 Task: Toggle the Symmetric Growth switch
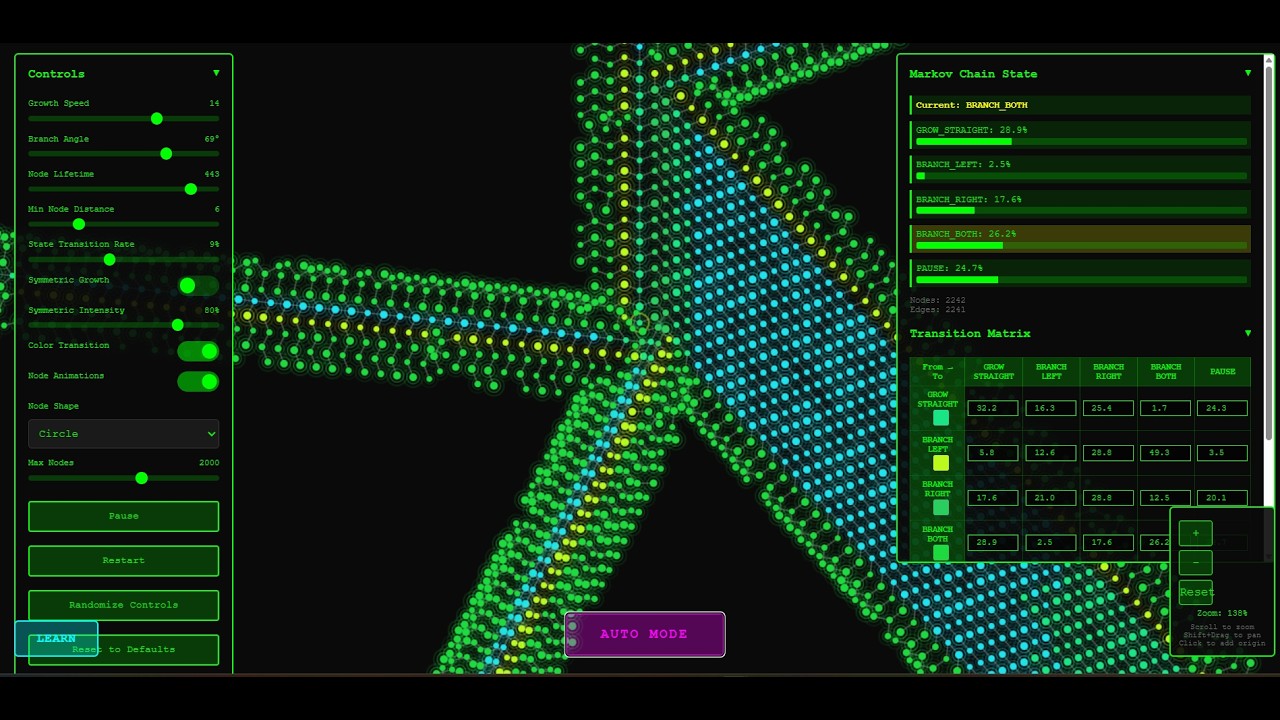[197, 286]
